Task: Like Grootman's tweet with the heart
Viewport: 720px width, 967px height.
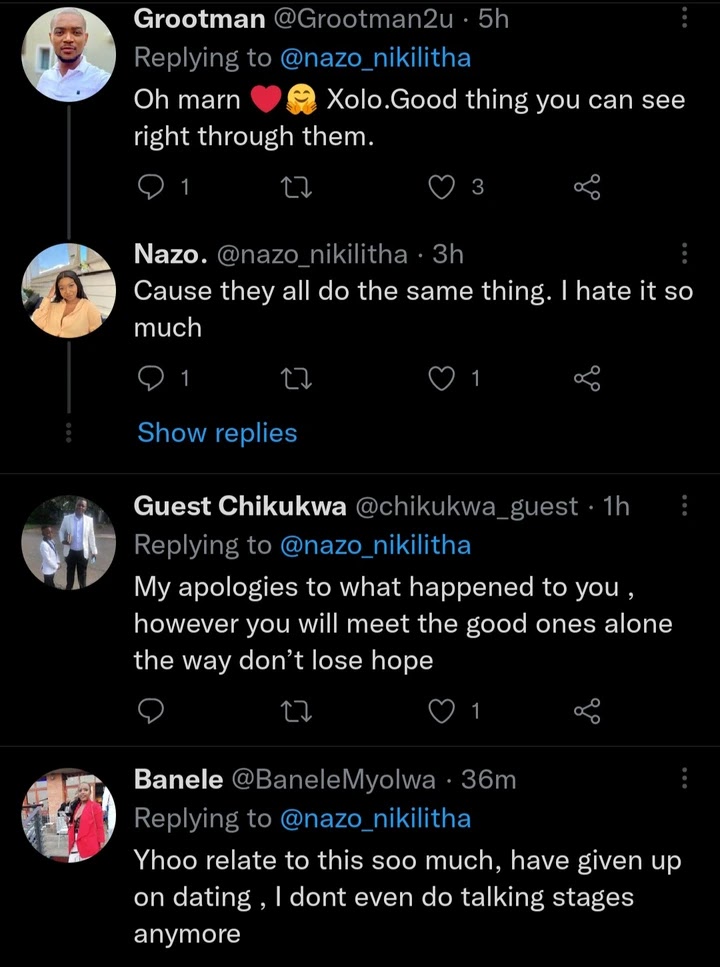Action: pos(441,186)
